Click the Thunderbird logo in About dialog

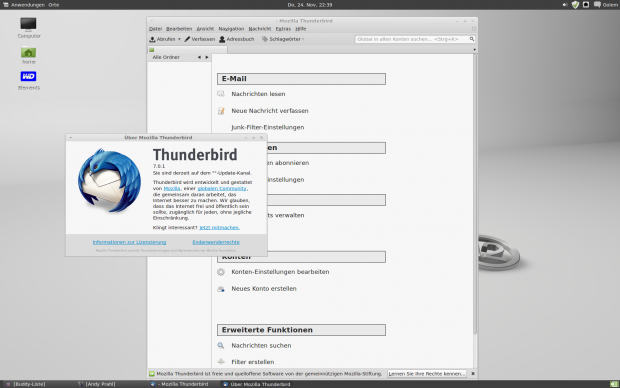pos(109,181)
